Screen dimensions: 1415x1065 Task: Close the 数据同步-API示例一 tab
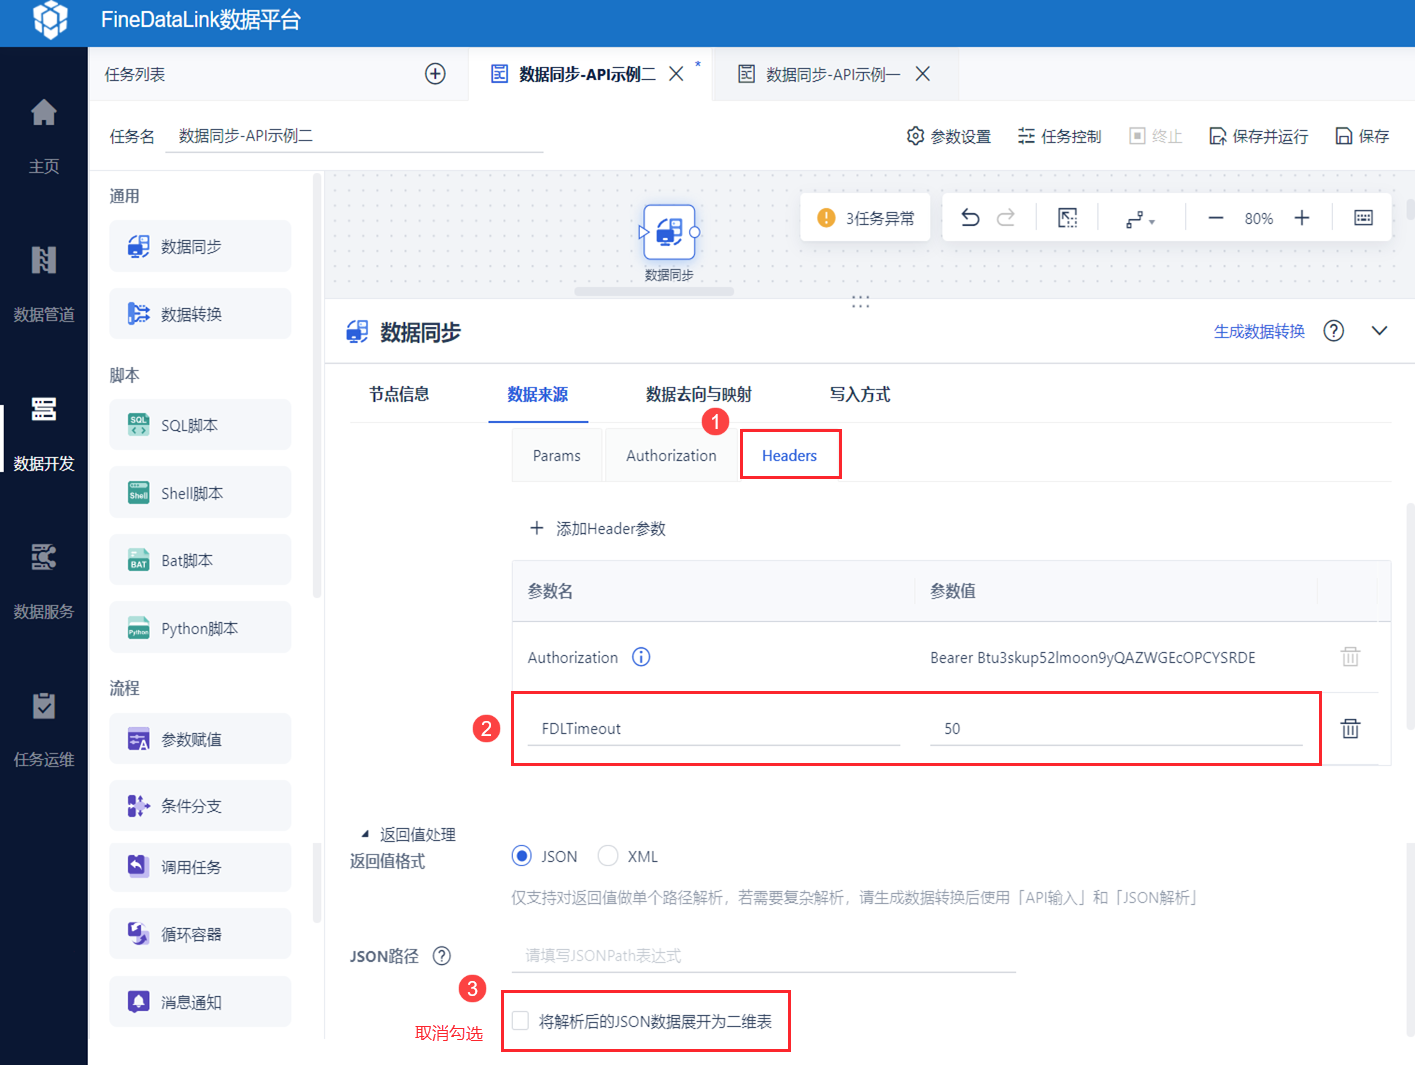923,74
